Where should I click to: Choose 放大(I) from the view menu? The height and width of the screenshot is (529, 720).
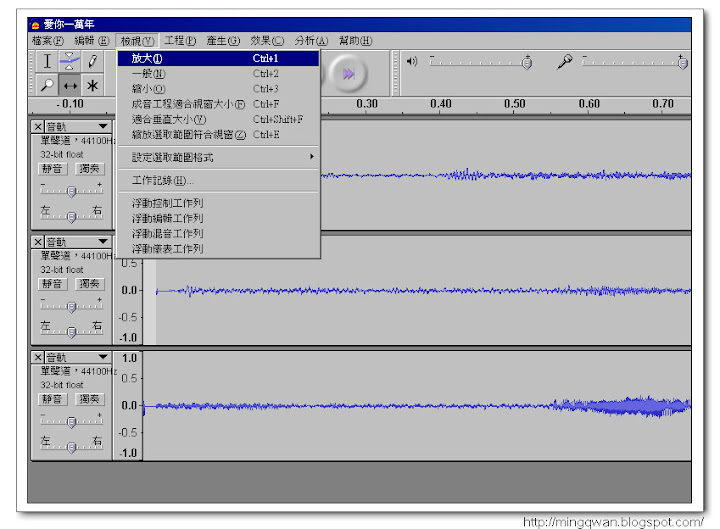point(219,58)
